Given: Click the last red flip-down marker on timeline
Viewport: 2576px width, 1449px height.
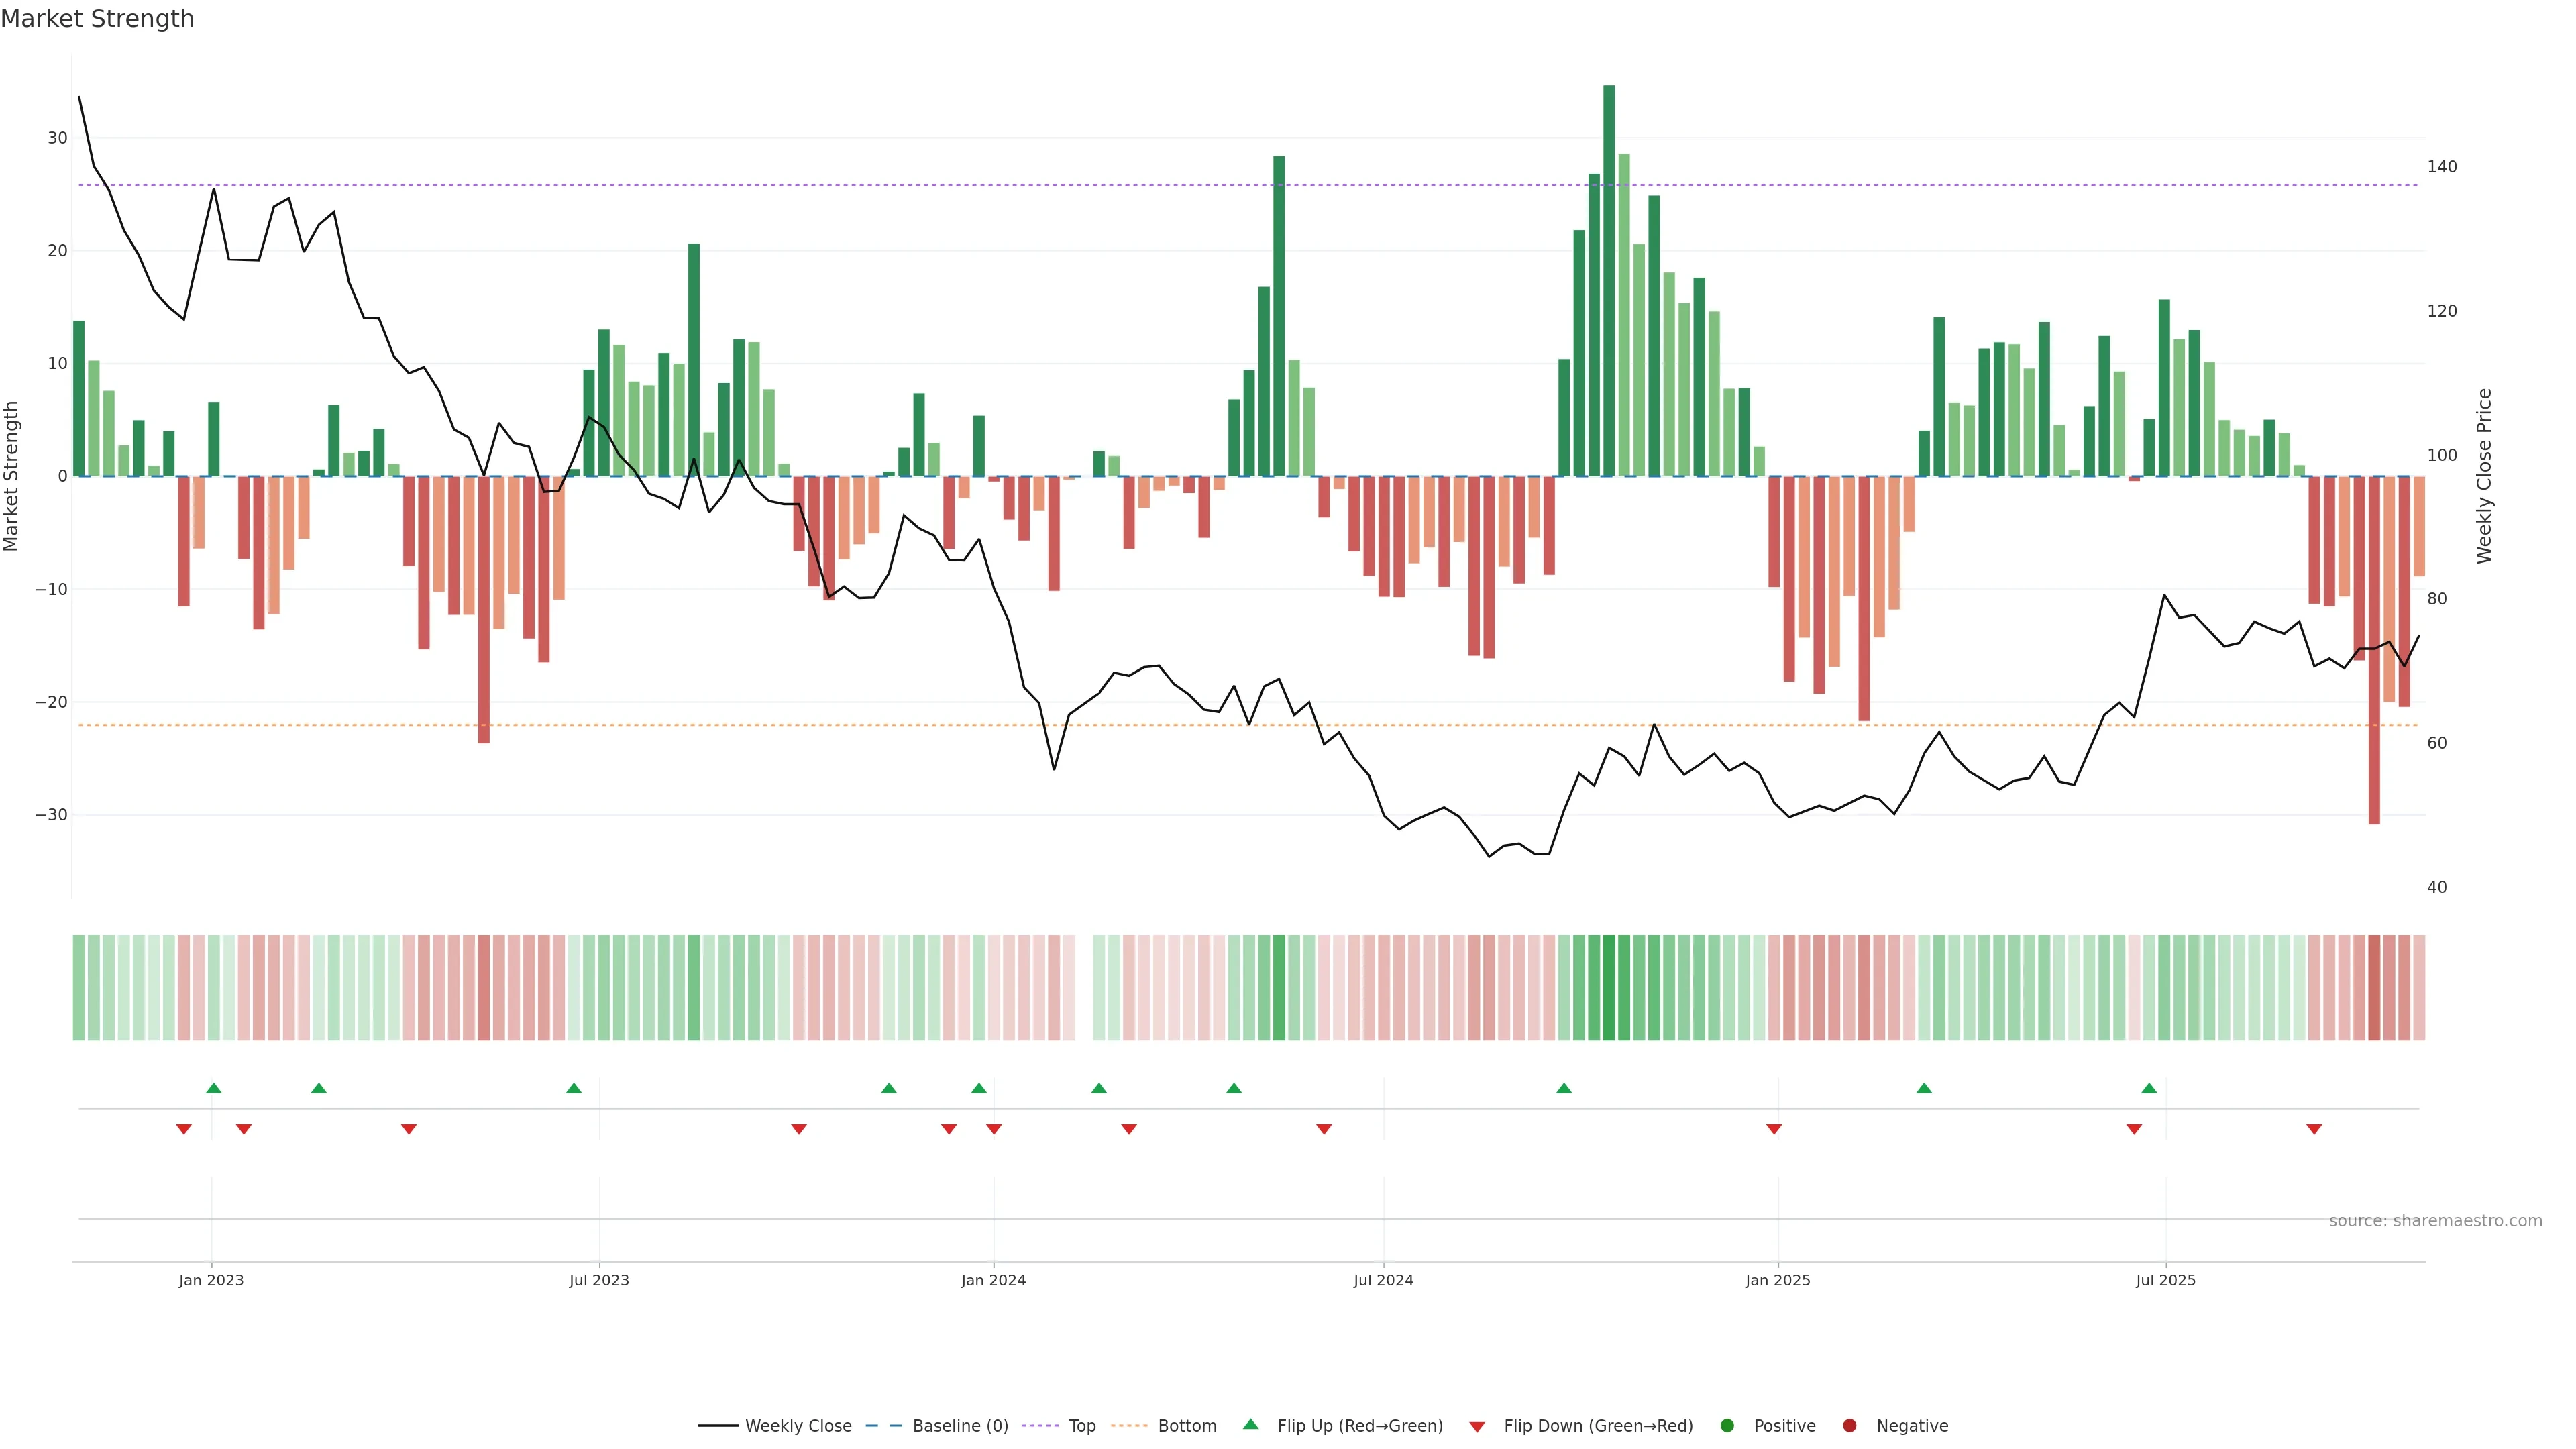Looking at the screenshot, I should (2314, 1129).
